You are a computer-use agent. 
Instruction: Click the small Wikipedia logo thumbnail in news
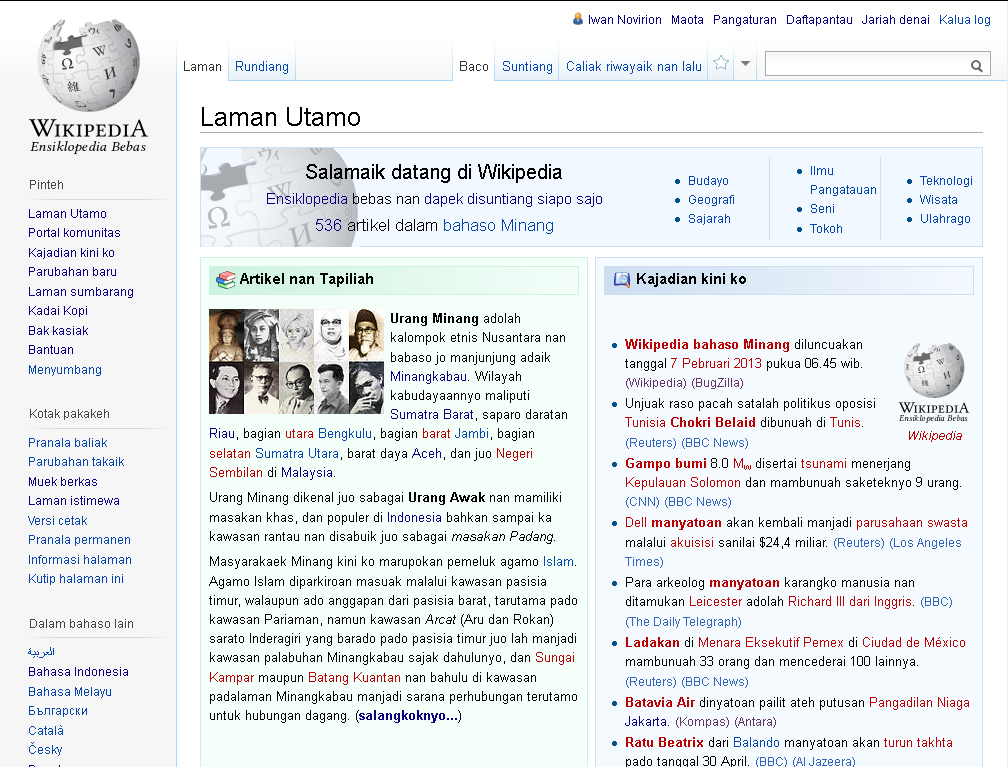click(934, 383)
